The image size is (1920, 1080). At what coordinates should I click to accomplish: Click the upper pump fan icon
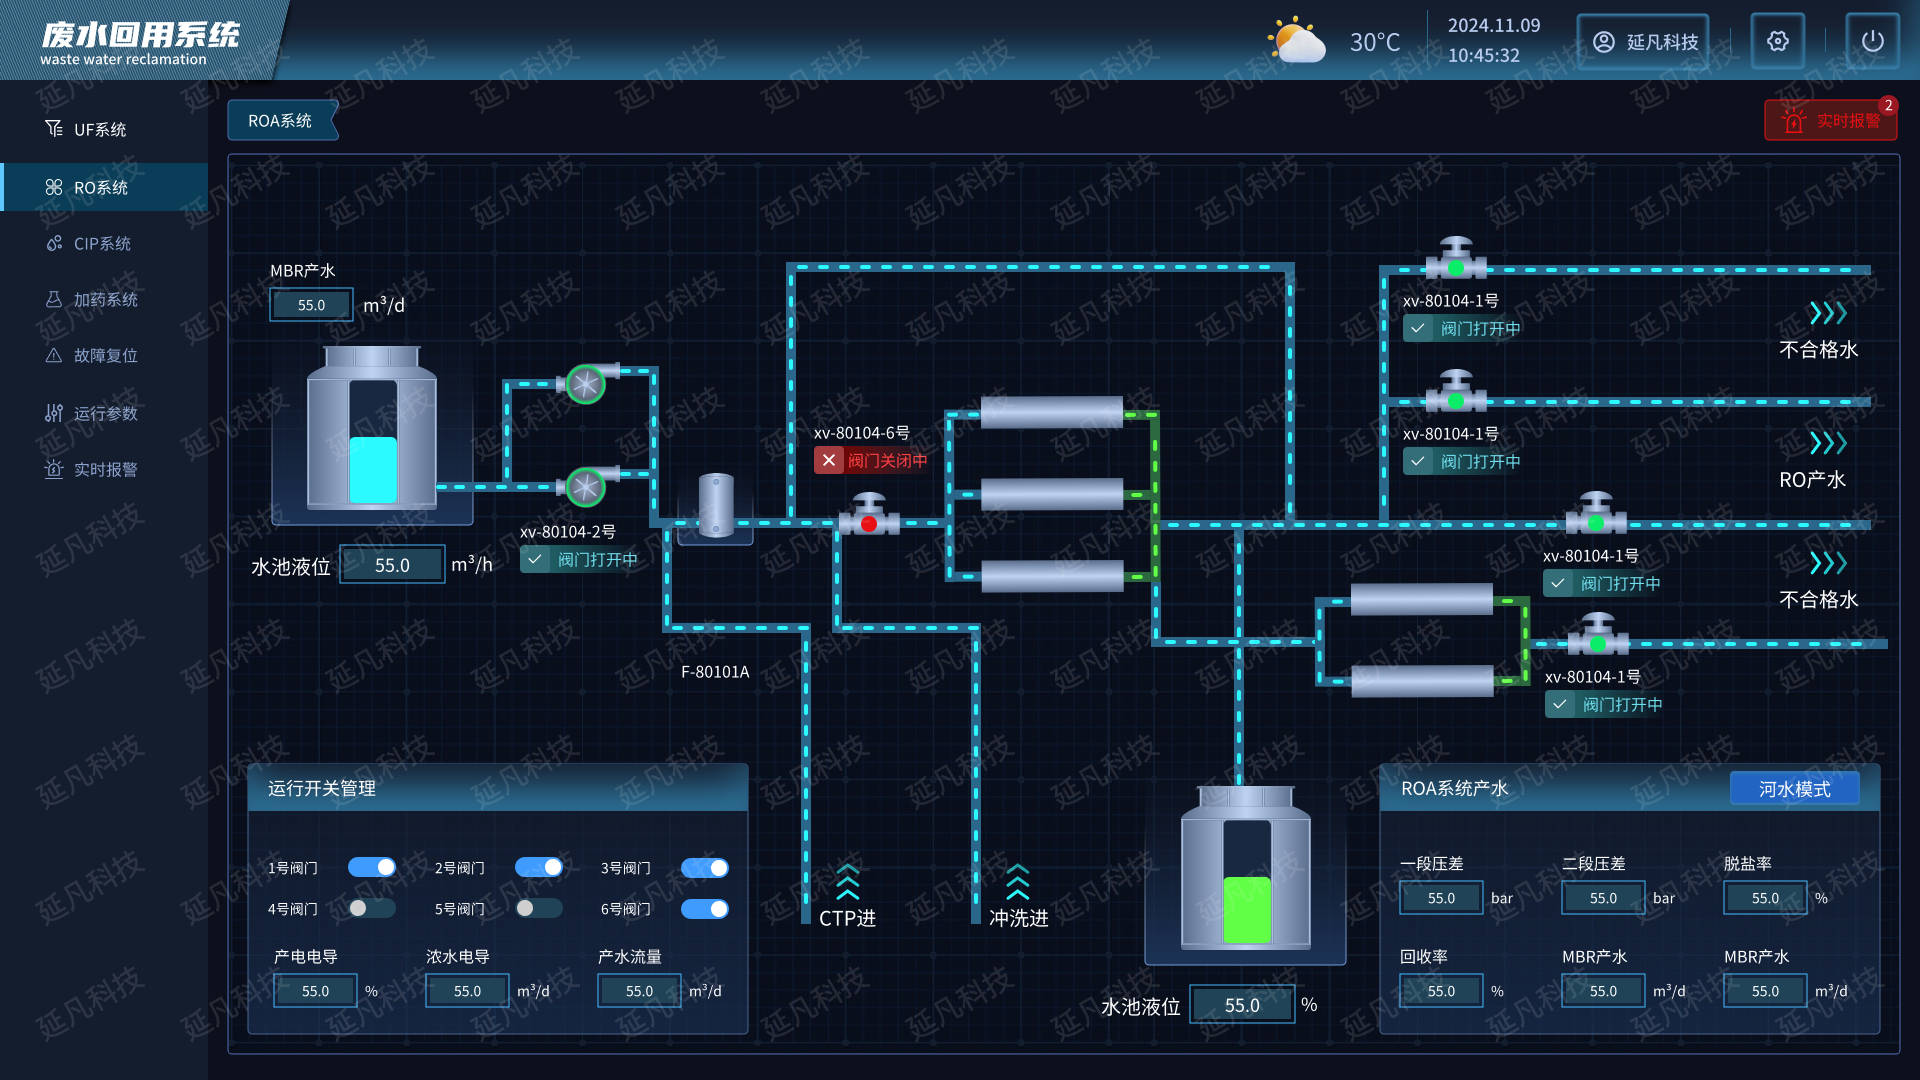tap(586, 384)
